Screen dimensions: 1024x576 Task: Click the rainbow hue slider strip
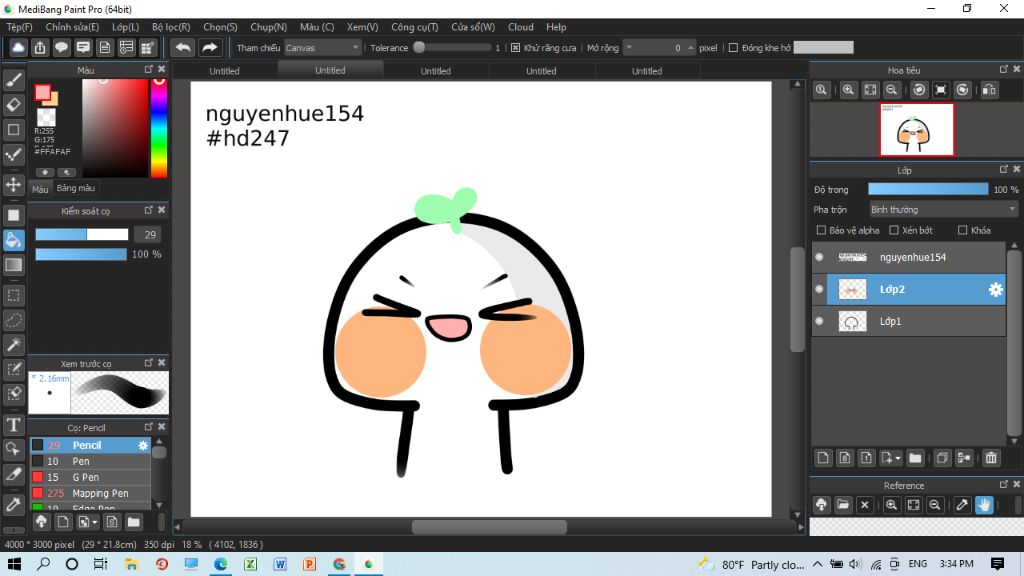click(x=158, y=130)
